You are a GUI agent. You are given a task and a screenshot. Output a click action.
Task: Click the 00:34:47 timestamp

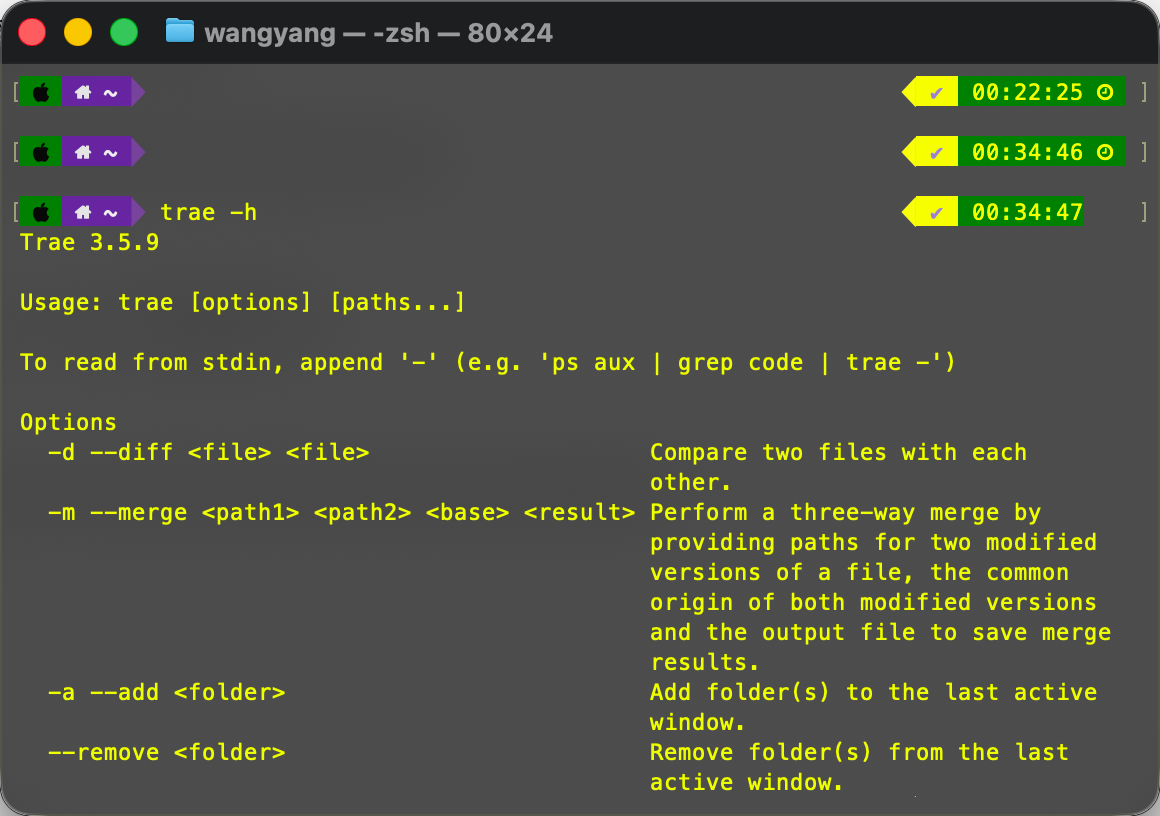pyautogui.click(x=1026, y=213)
